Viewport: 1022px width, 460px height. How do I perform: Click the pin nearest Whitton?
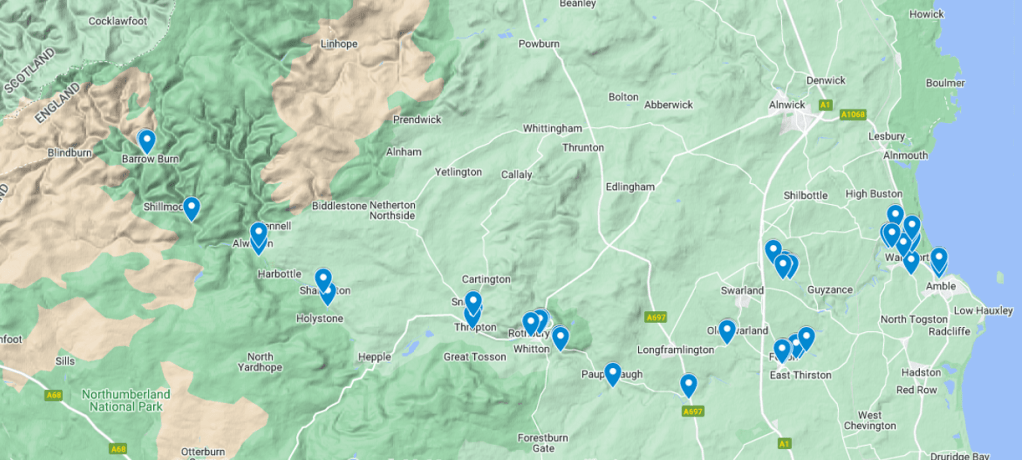[x=560, y=338]
